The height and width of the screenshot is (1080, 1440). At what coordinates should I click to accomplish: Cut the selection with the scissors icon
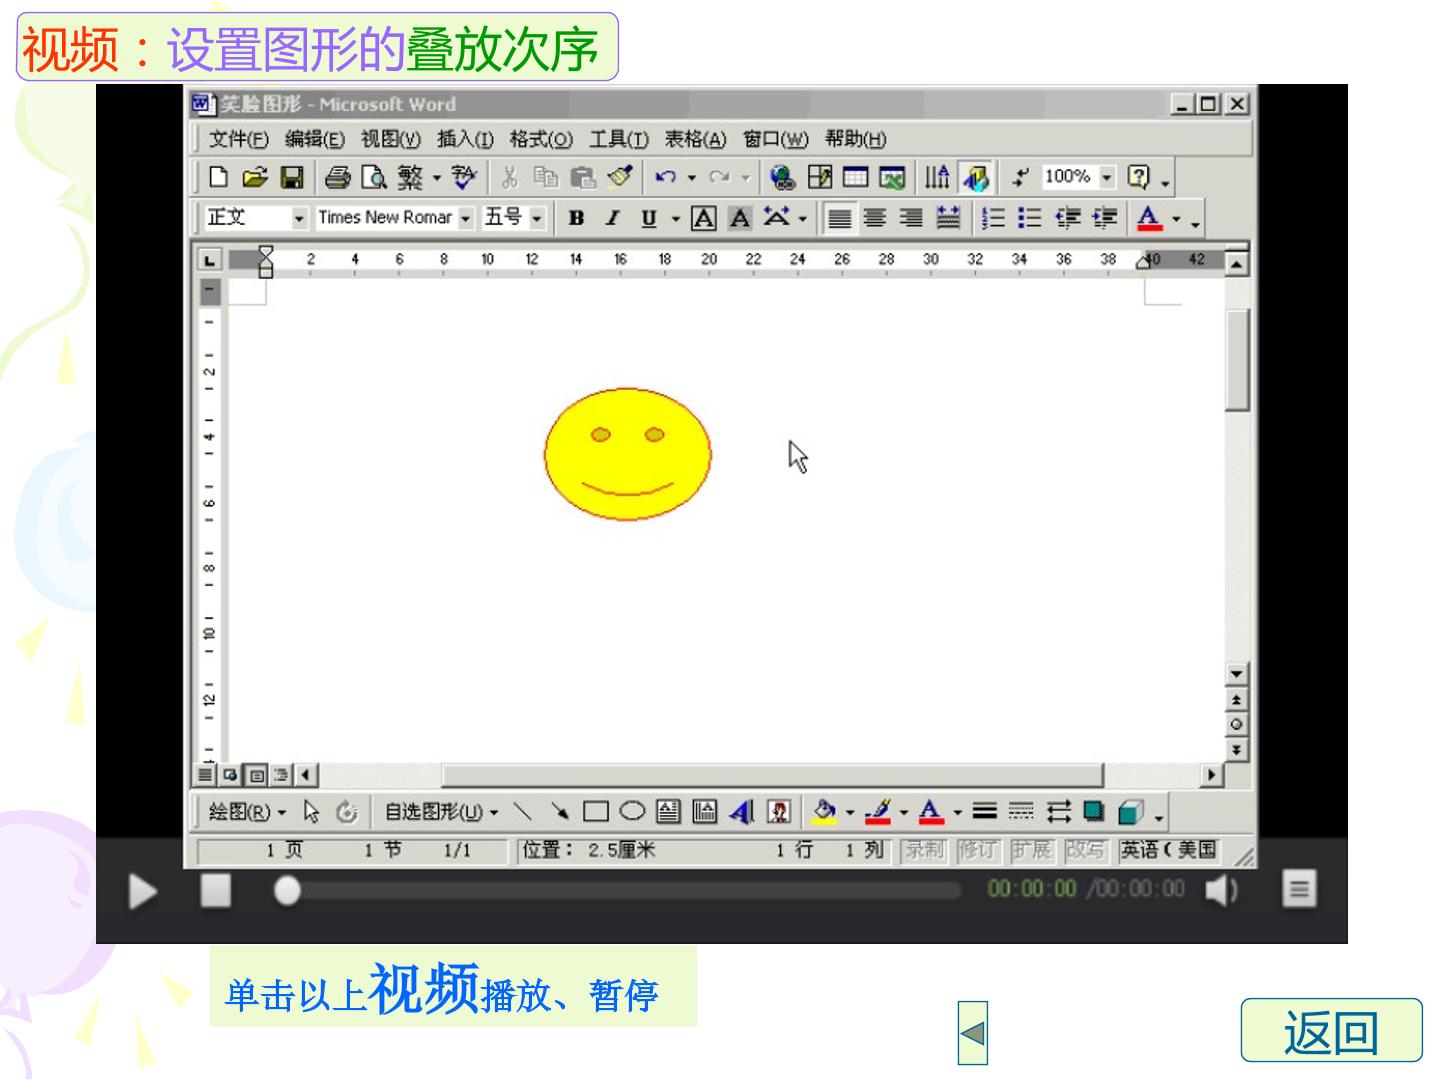point(510,178)
